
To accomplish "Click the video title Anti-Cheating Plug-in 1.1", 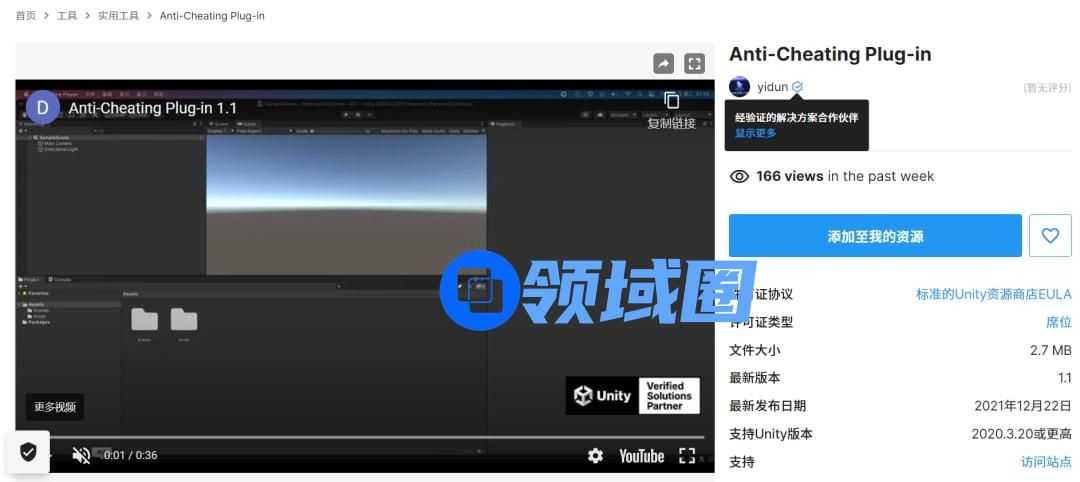I will point(152,107).
